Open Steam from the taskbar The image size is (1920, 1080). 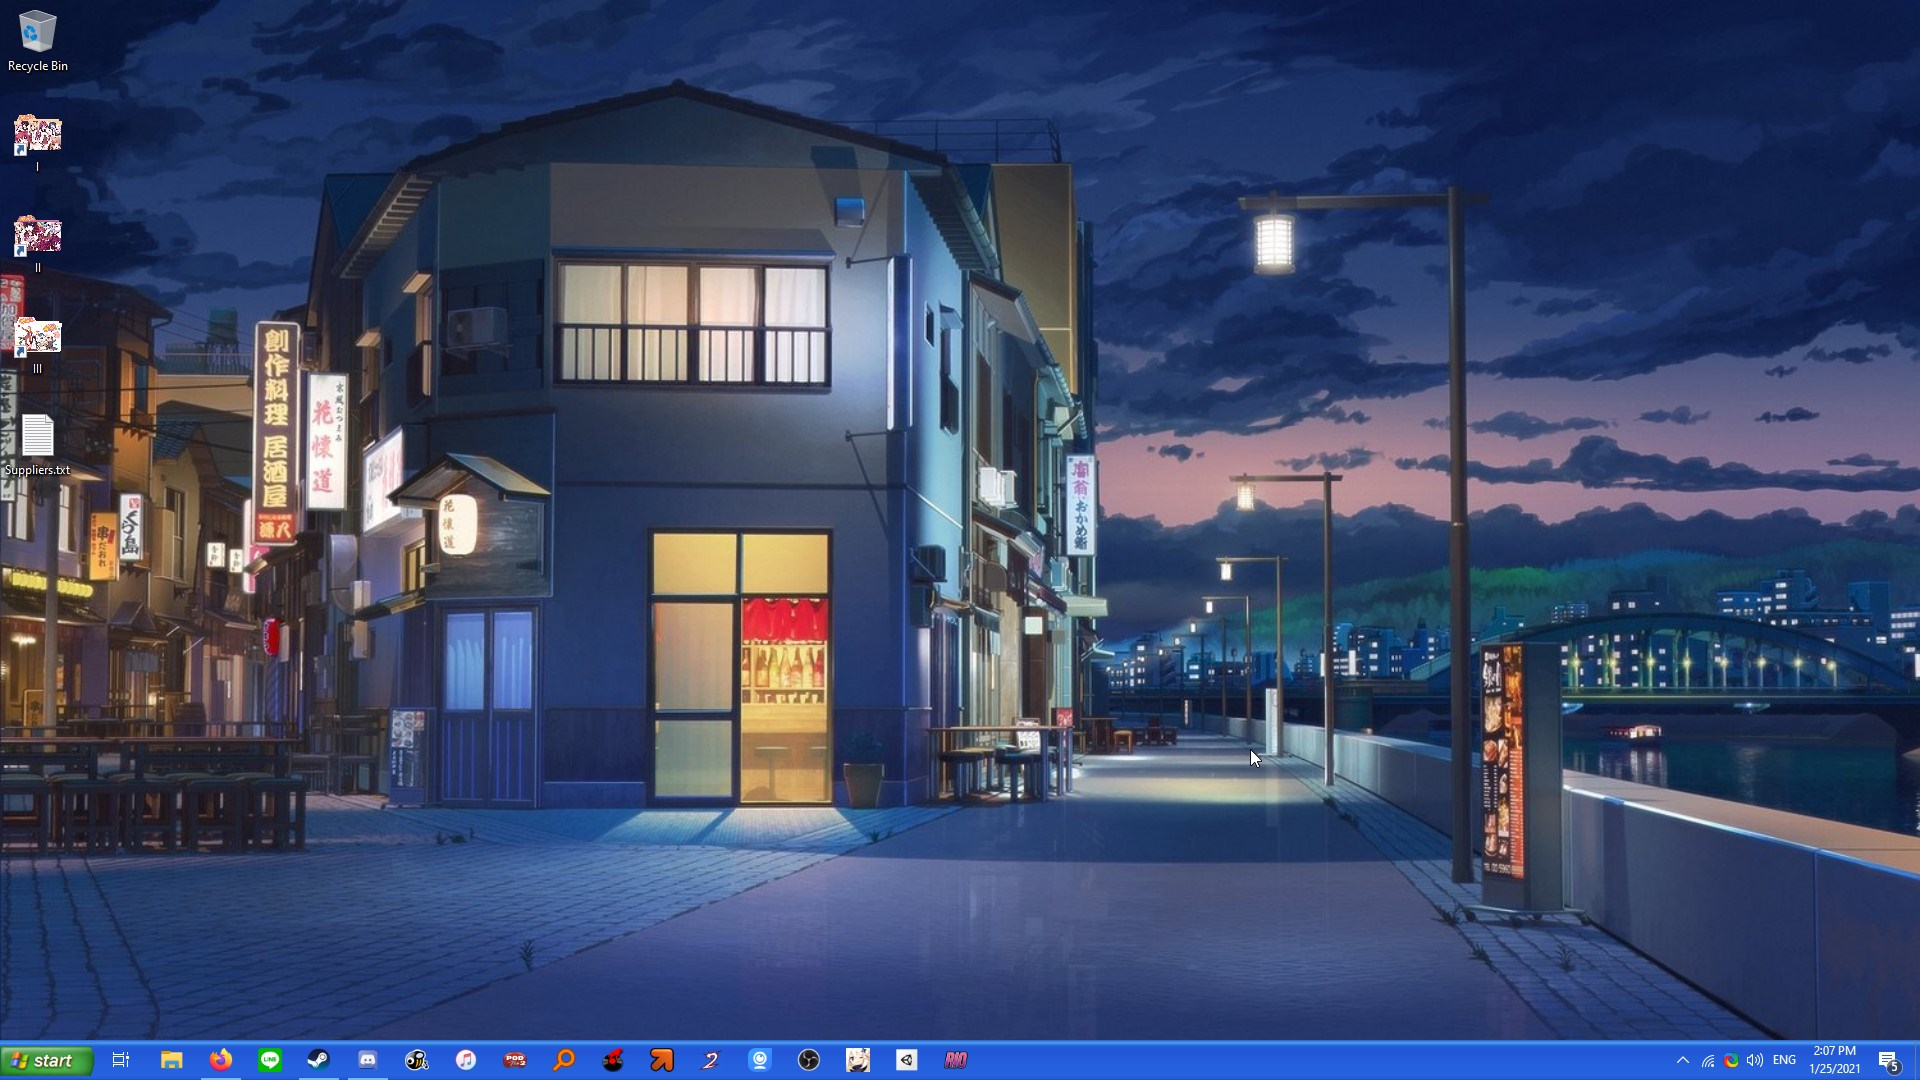[318, 1060]
